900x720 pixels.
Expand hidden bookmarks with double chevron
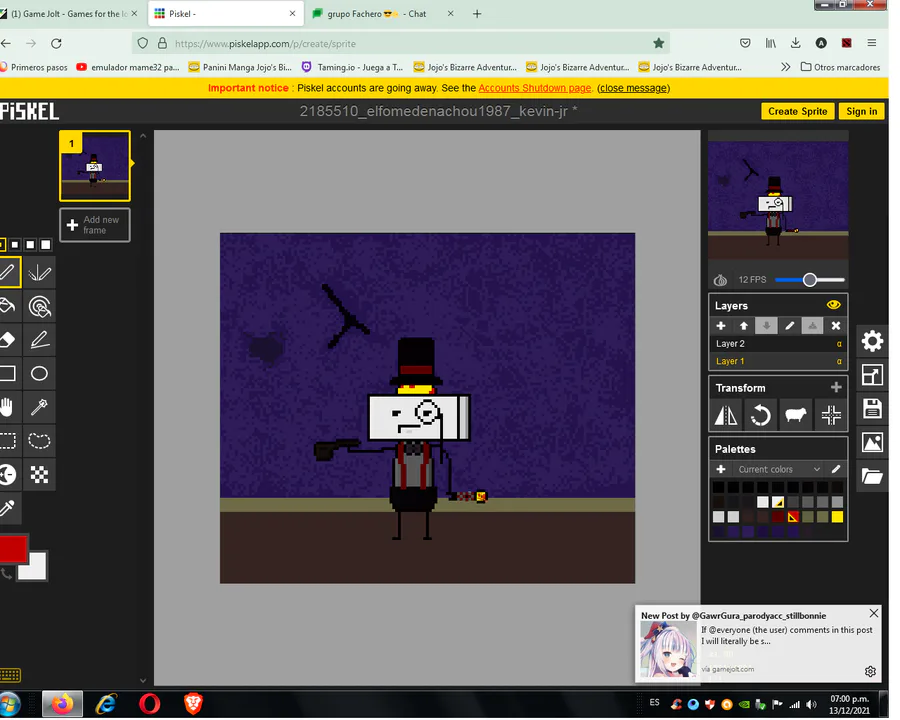(786, 67)
